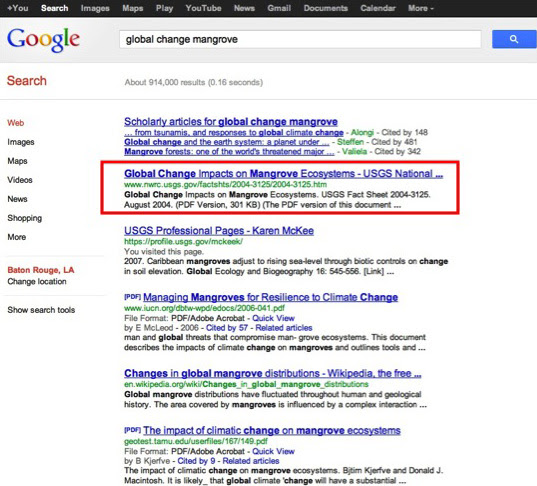Select Shopping filter in left sidebar
The height and width of the screenshot is (486, 537).
[x=25, y=218]
